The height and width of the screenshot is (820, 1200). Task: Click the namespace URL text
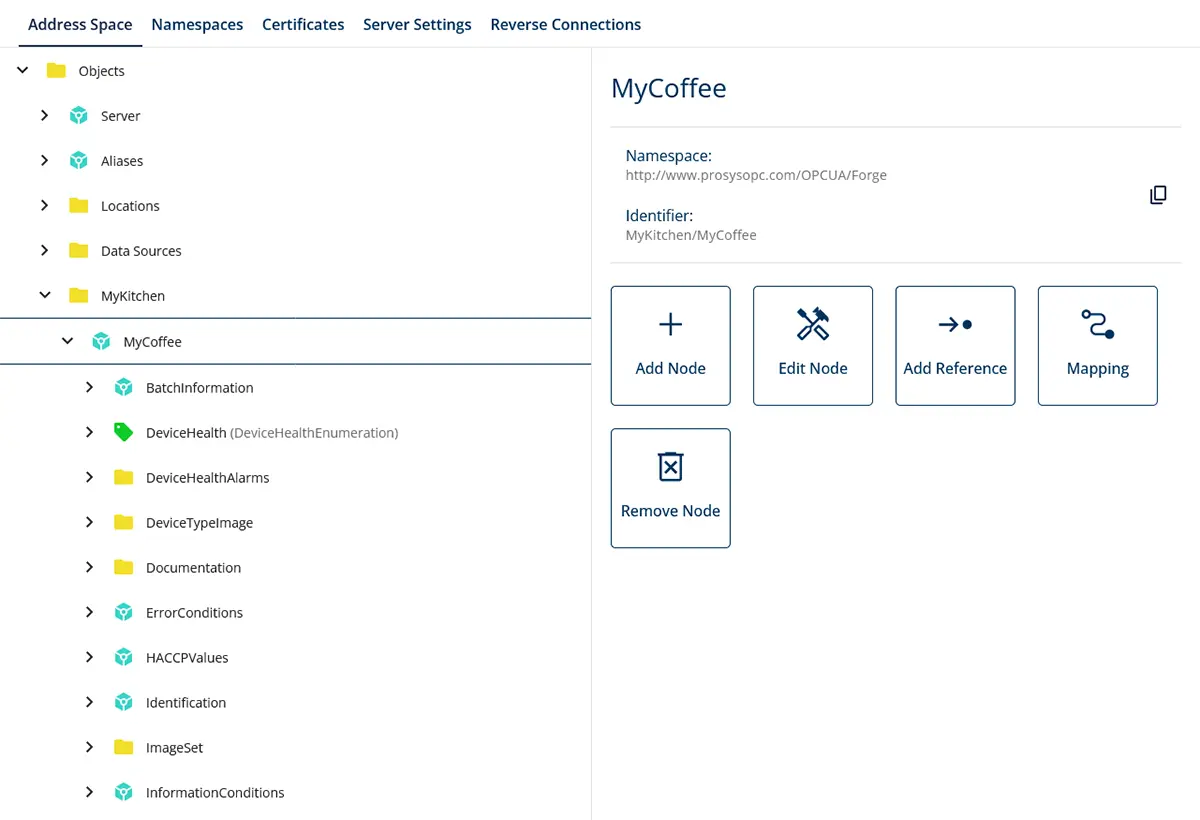[x=756, y=175]
